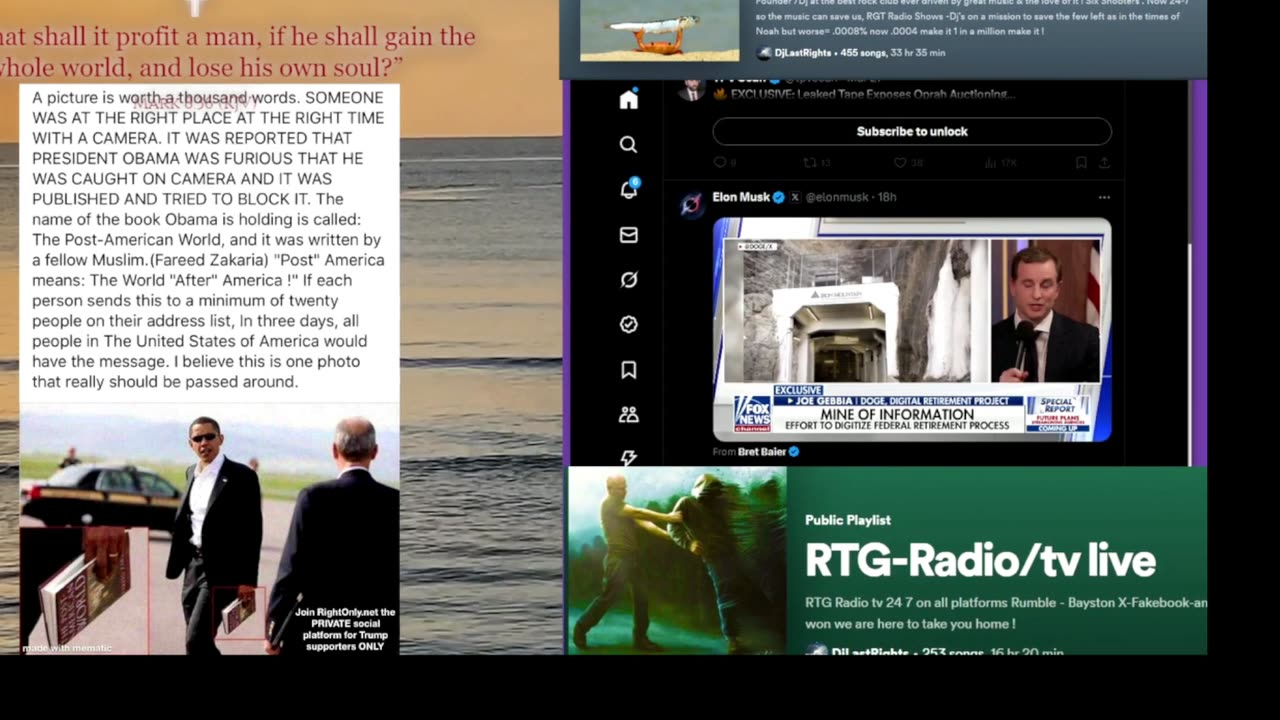Screen dimensions: 1280x720
Task: Like the Oprah leaked tape post
Action: click(900, 162)
